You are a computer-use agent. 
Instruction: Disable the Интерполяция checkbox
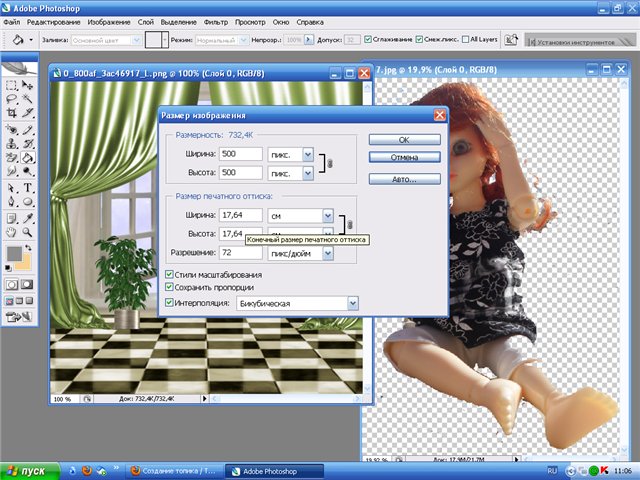168,302
